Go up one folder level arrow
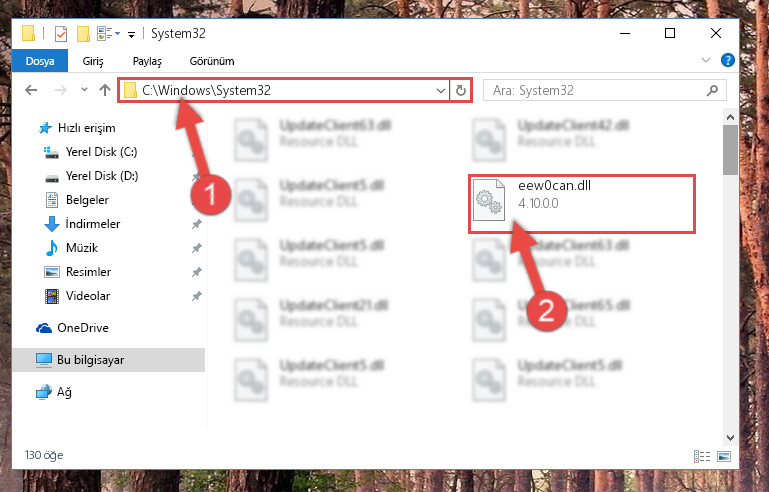The image size is (769, 492). coord(105,90)
